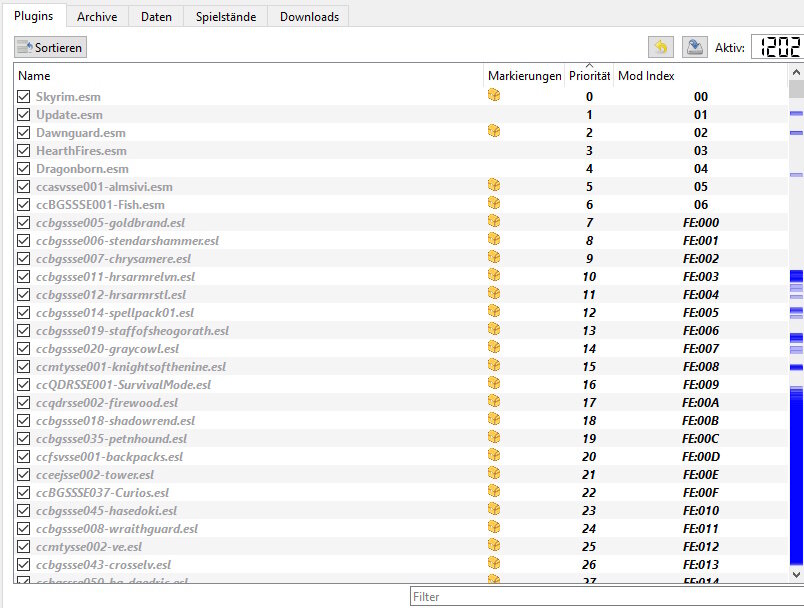Click the scrollbar up arrow
This screenshot has height=608, width=804.
click(796, 72)
